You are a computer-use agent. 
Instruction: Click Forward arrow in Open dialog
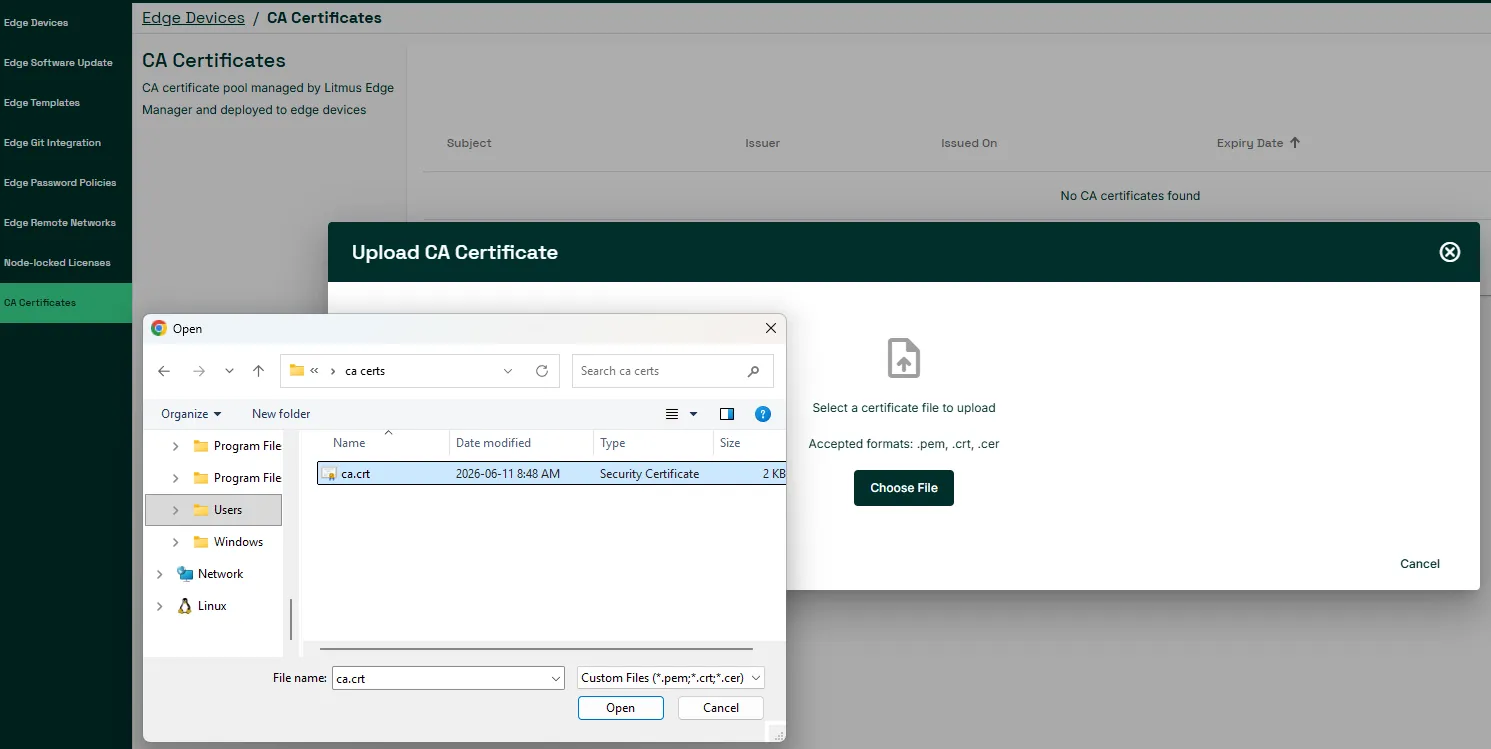coord(198,371)
